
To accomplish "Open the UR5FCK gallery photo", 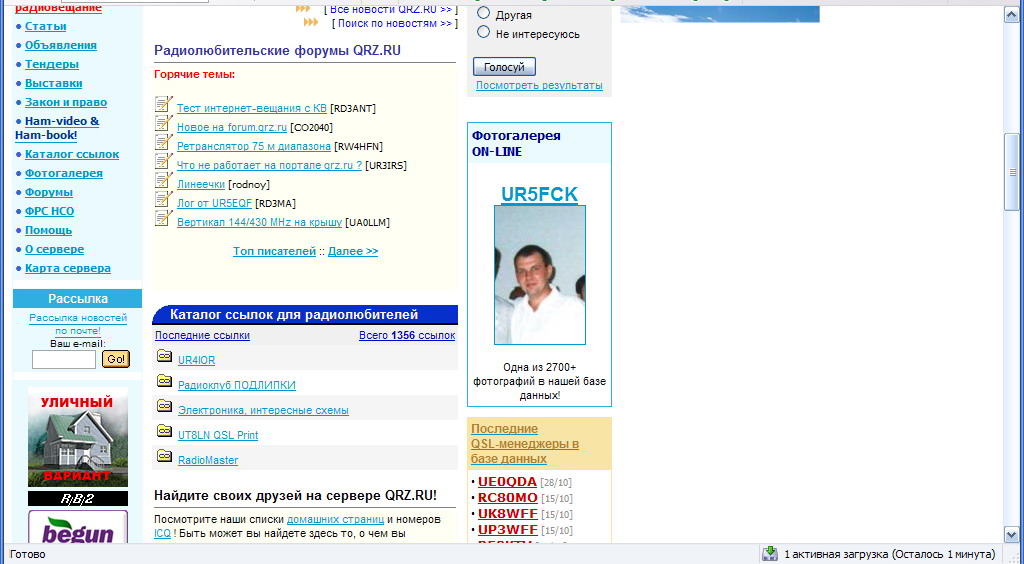I will 539,275.
